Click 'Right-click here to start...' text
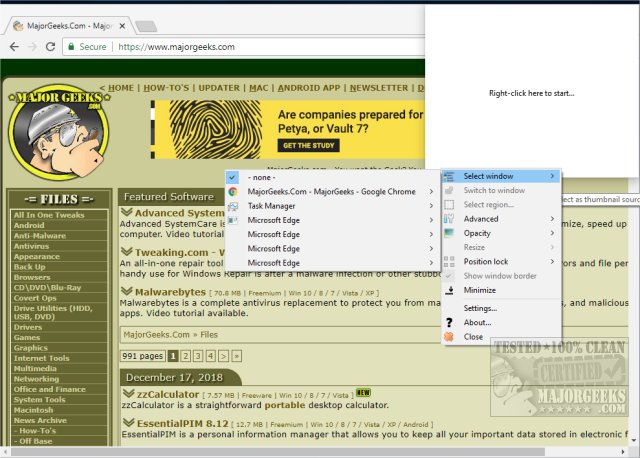The image size is (640, 458). coord(531,93)
